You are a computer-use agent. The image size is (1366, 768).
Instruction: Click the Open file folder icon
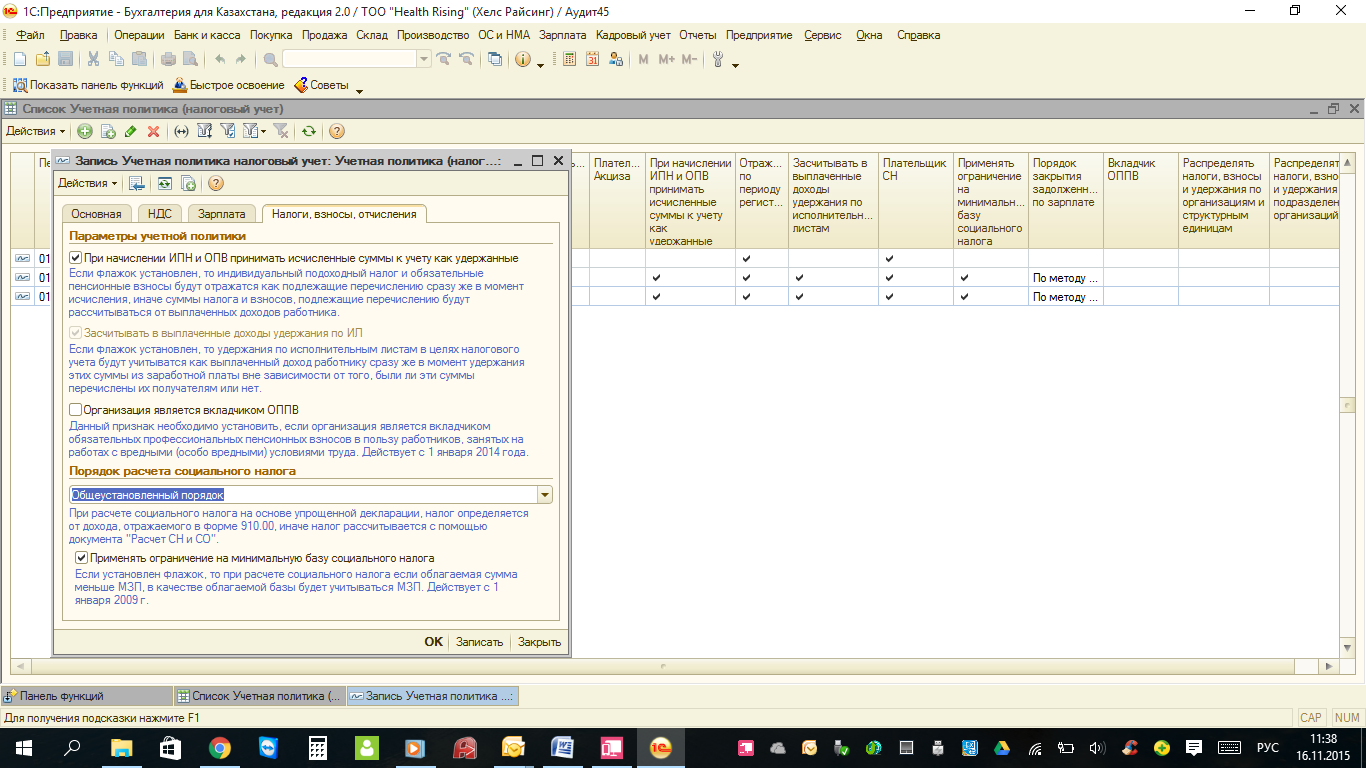[x=42, y=59]
